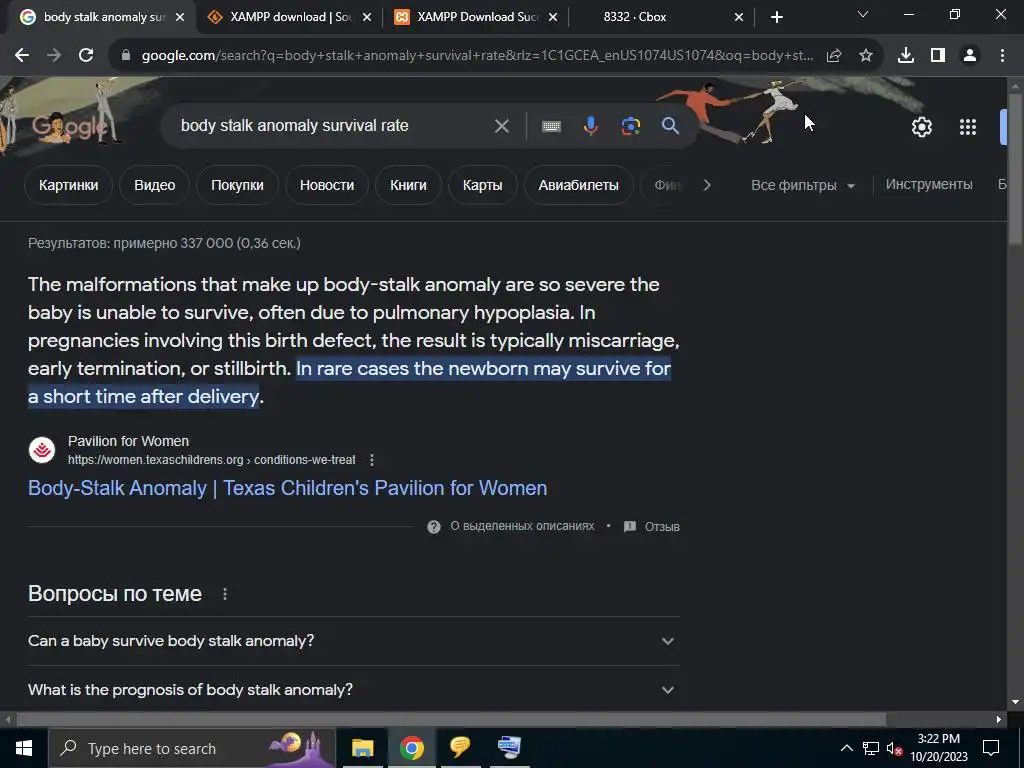Click the vertical page scrollbar thumb
The image size is (1024, 768).
coord(1015,170)
